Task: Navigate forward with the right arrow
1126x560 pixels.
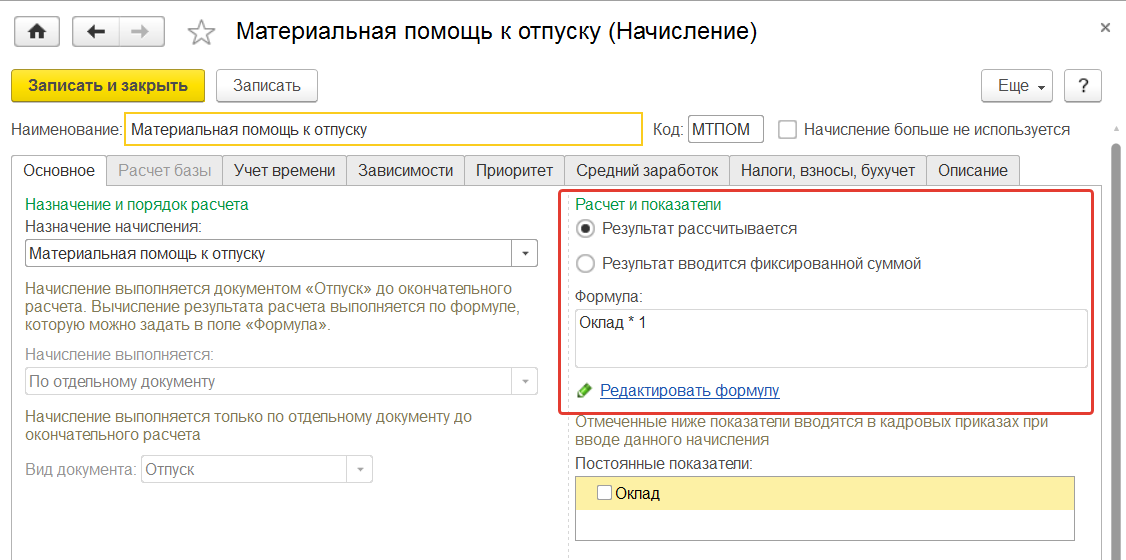Action: [141, 32]
